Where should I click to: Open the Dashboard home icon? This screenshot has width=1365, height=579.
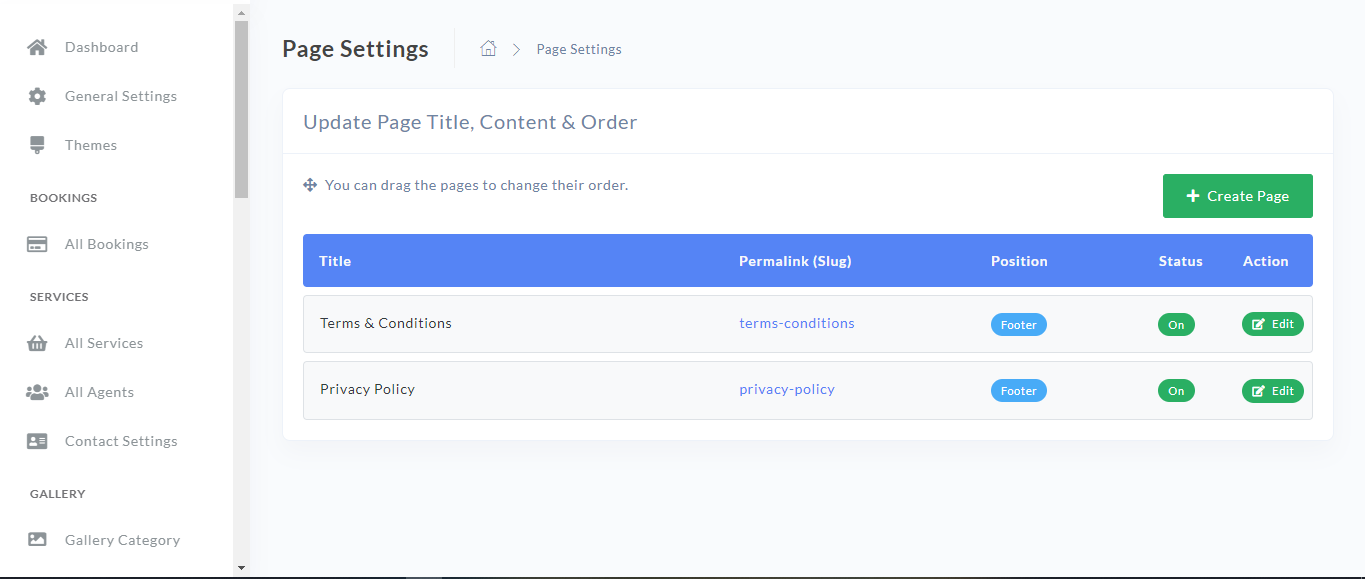click(x=37, y=46)
